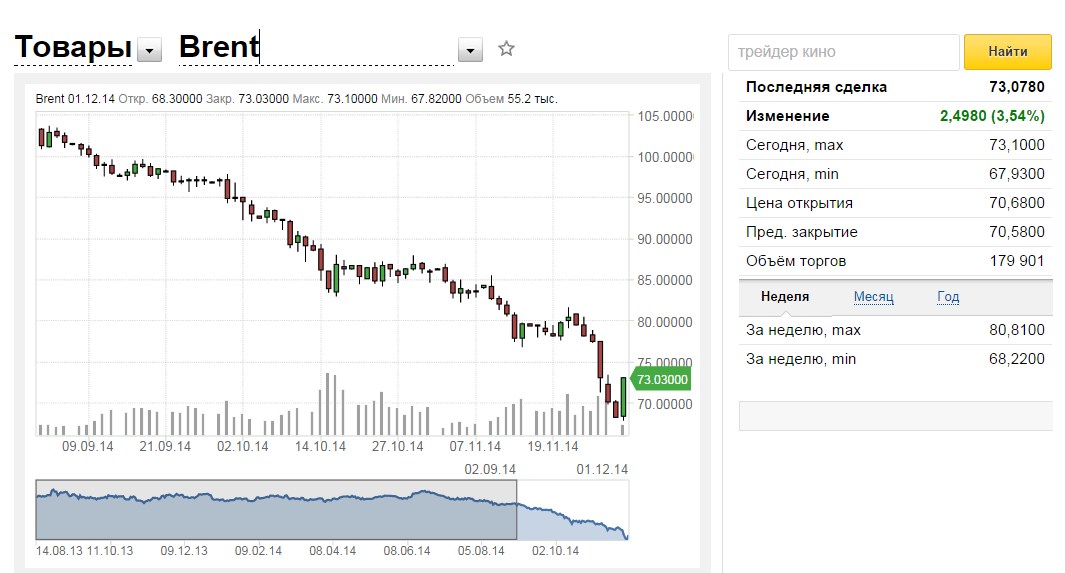Add Brent to favorites with star icon
The image size is (1065, 573).
[x=506, y=49]
